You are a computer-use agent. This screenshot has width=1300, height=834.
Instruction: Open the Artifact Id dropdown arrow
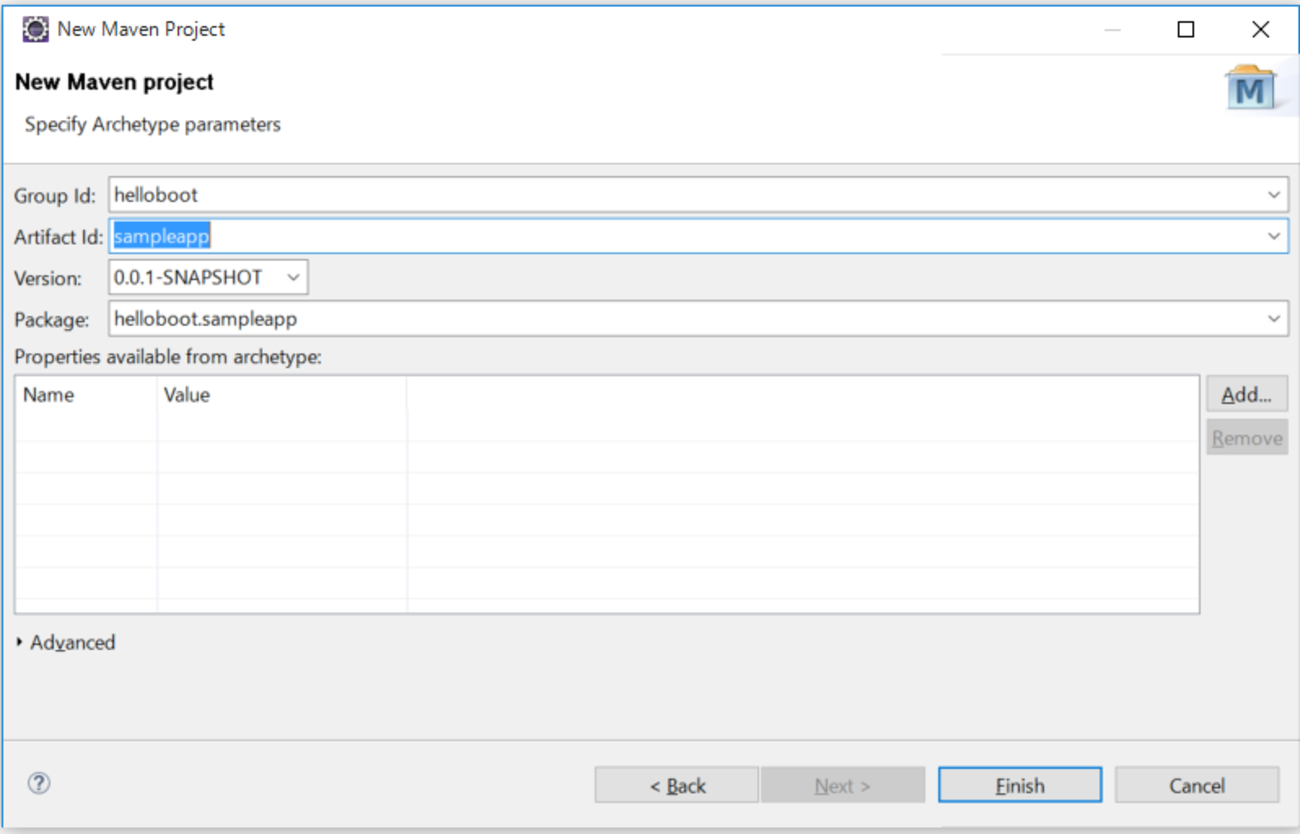[1274, 236]
